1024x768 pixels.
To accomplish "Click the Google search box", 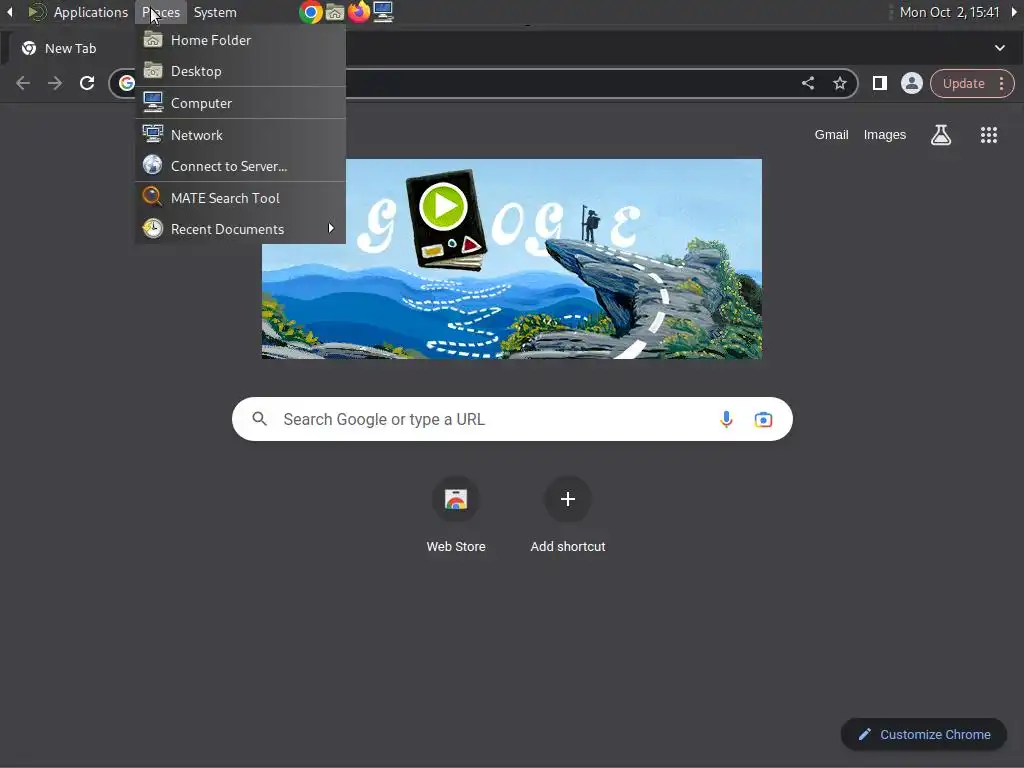I will coord(512,419).
